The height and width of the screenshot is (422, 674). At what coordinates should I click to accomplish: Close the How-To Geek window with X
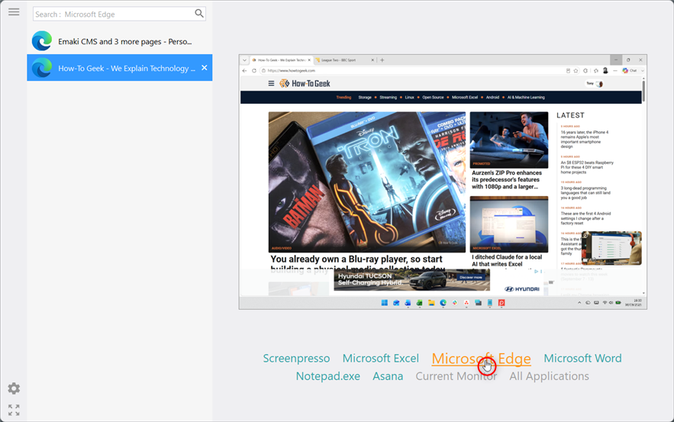[x=205, y=68]
